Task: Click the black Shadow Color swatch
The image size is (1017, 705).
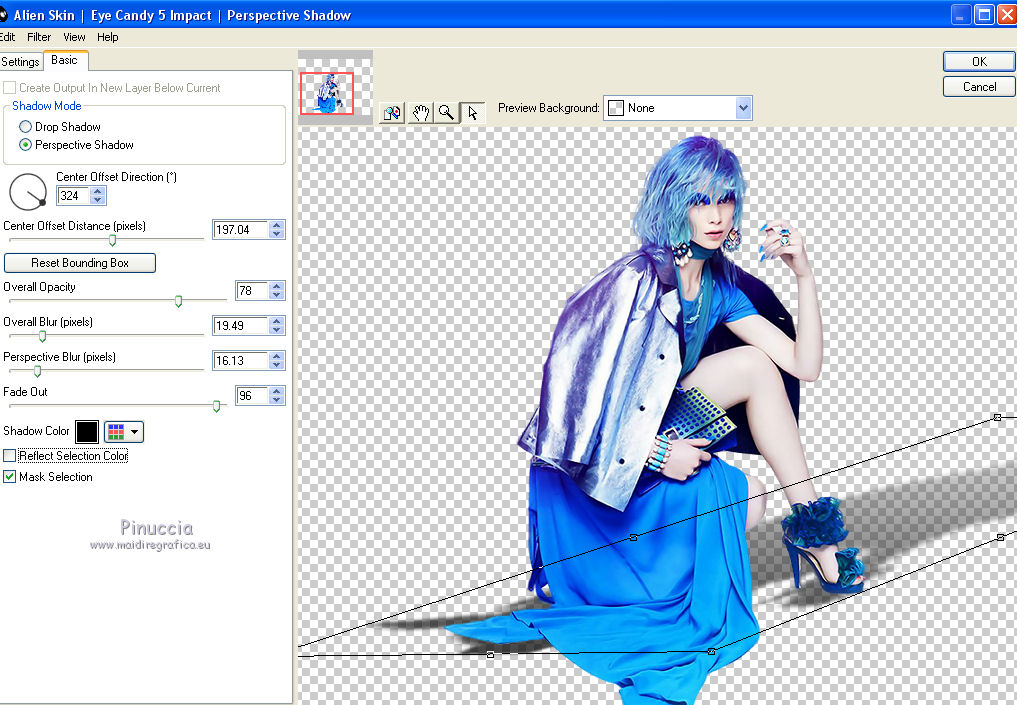Action: coord(87,431)
